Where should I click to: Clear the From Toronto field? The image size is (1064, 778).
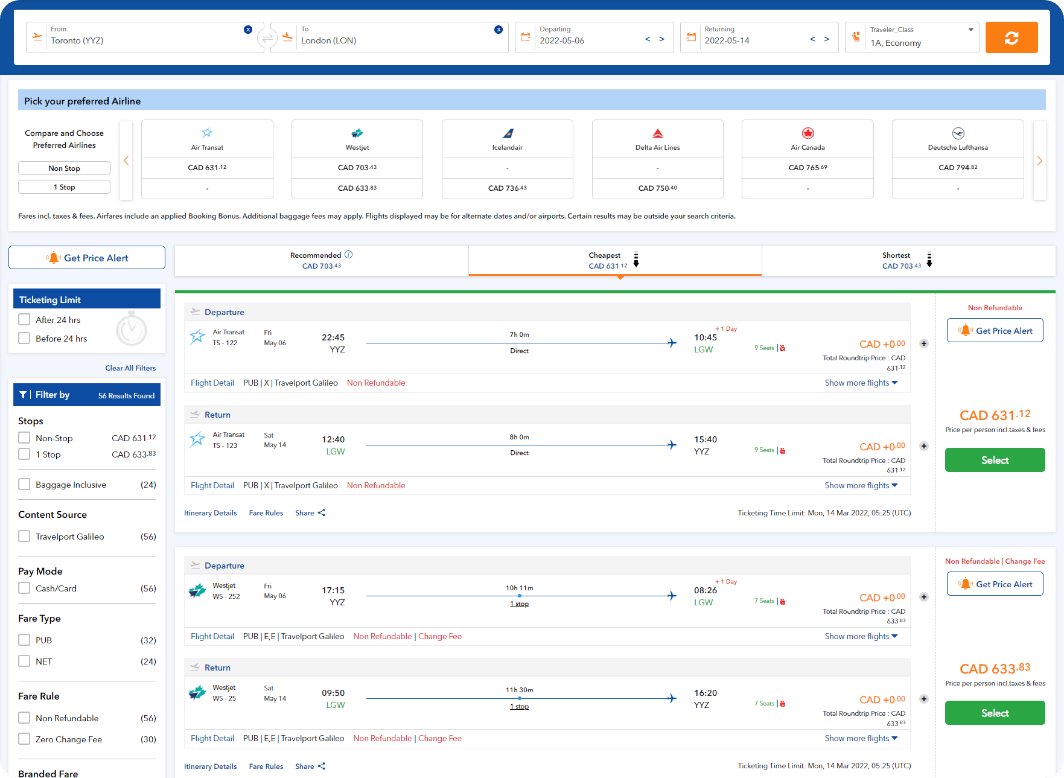point(248,29)
